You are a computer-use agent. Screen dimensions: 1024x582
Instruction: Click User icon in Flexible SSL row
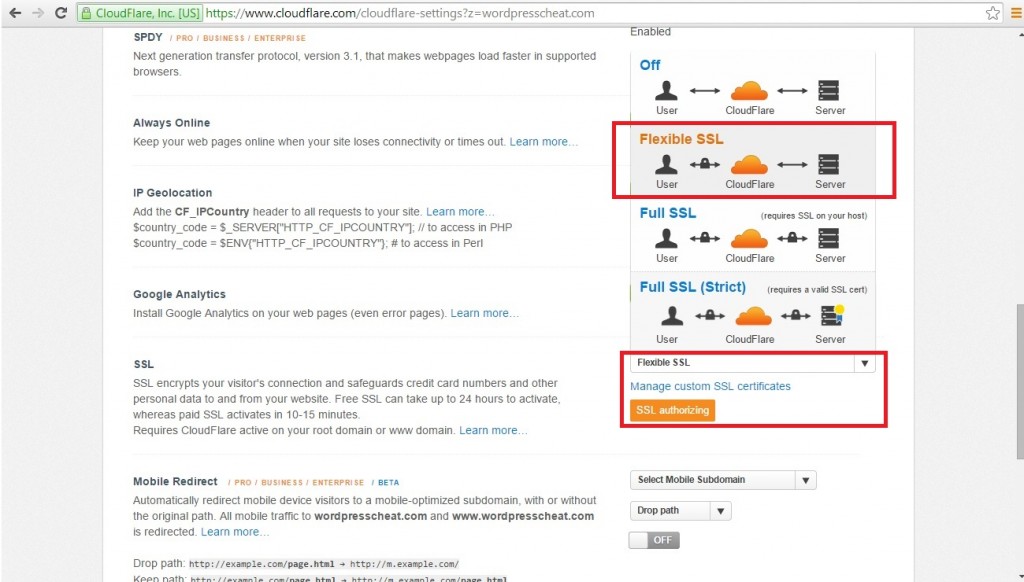(666, 164)
